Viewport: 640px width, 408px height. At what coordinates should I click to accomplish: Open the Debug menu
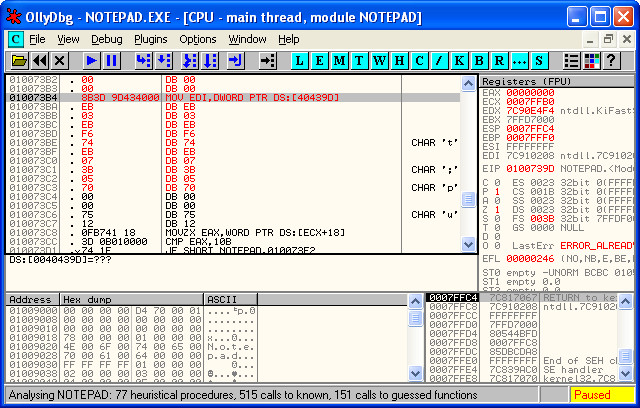point(107,40)
